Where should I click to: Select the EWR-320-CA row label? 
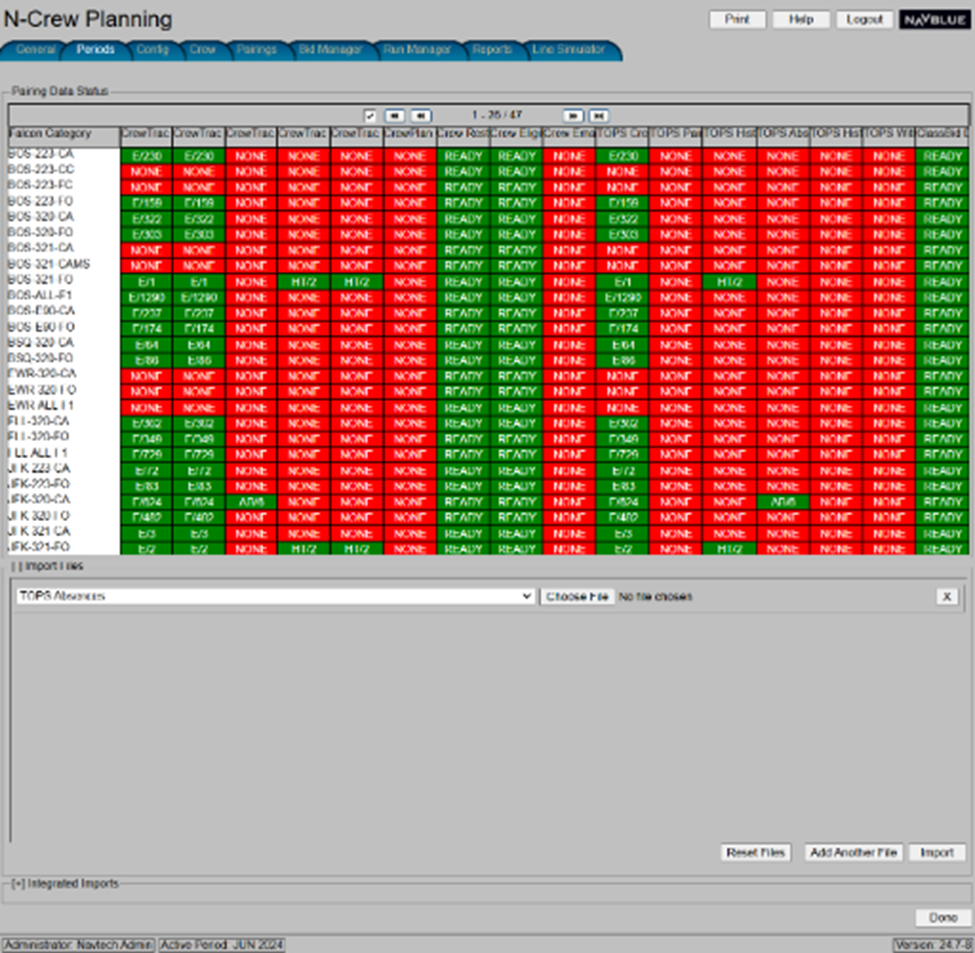pos(42,374)
